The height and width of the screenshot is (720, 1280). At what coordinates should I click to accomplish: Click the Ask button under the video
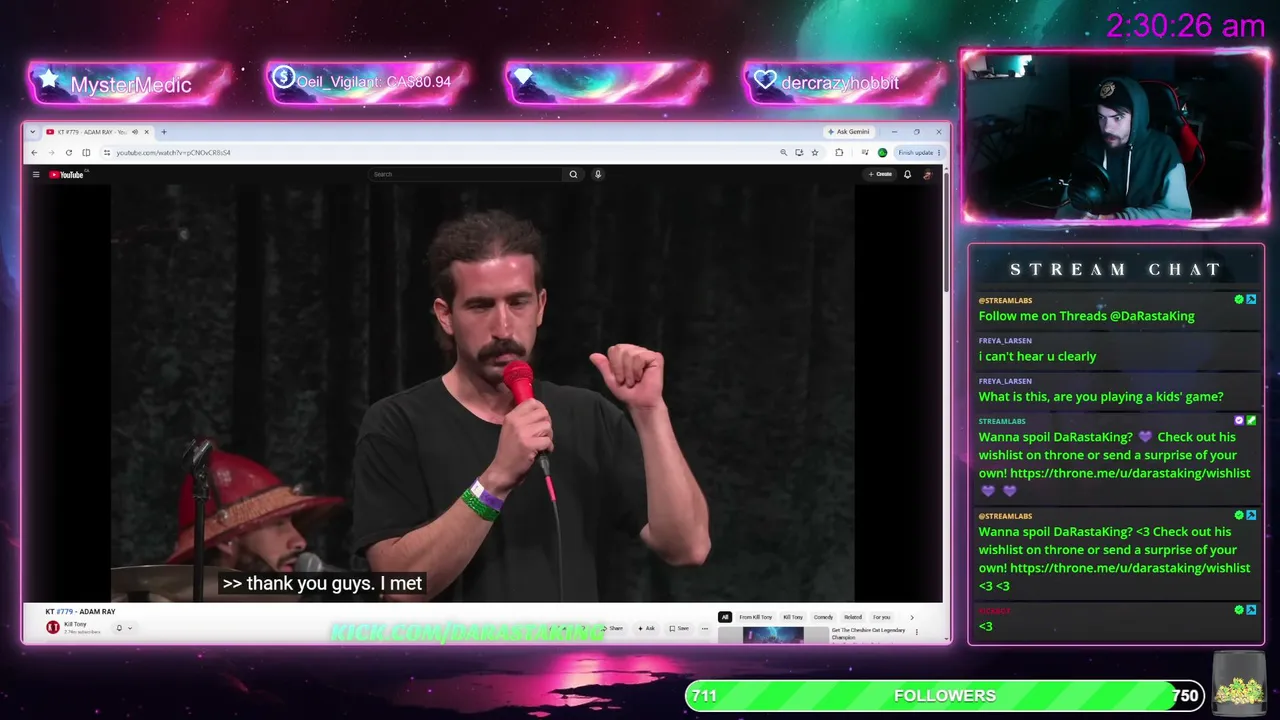[x=646, y=628]
